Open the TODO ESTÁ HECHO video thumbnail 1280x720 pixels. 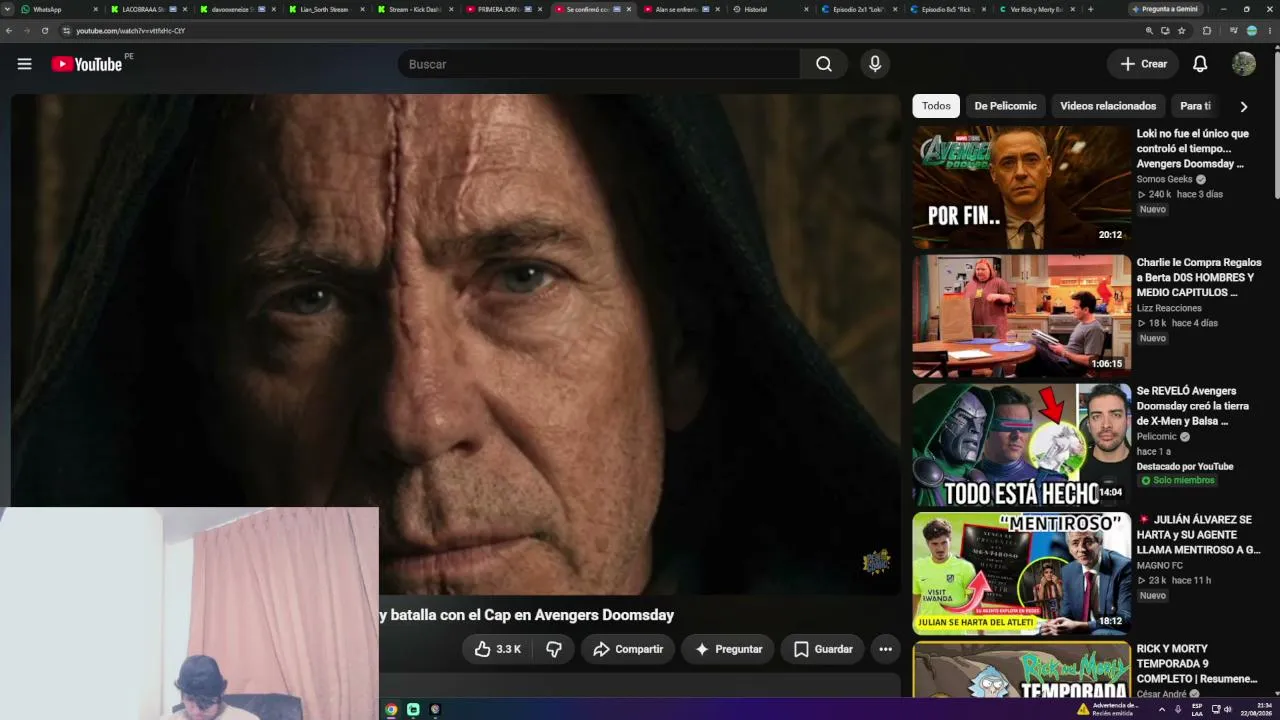coord(1021,445)
